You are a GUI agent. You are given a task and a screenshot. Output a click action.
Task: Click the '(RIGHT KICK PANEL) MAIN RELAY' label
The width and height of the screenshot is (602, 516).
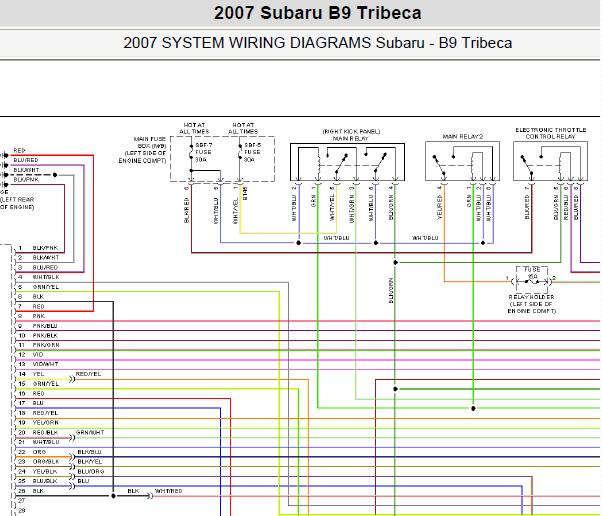tap(351, 135)
